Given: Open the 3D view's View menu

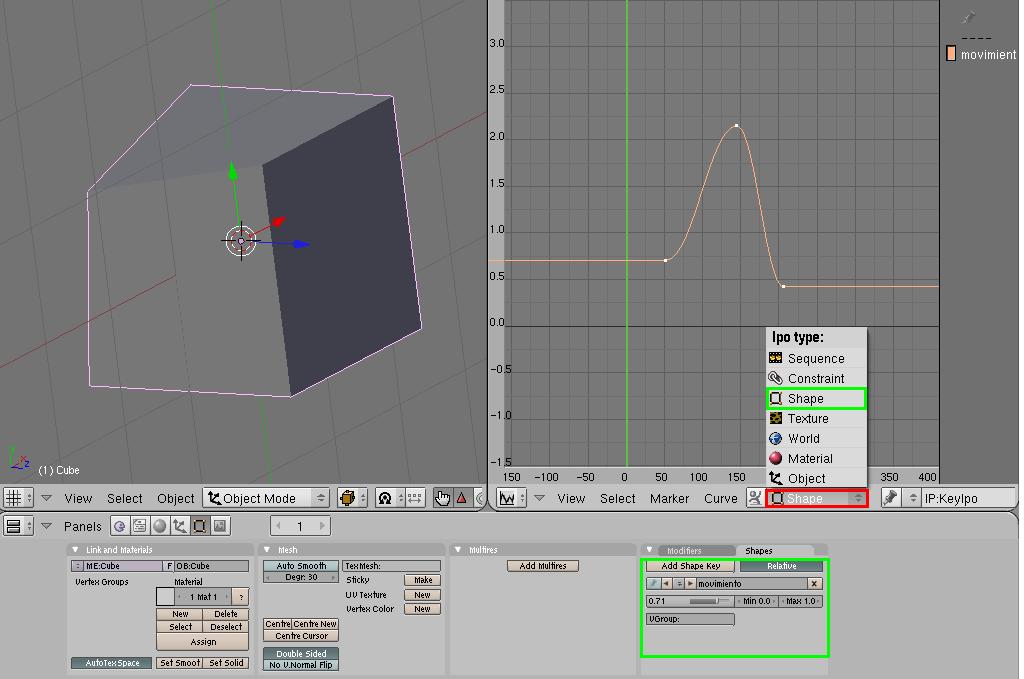Looking at the screenshot, I should coord(78,498).
